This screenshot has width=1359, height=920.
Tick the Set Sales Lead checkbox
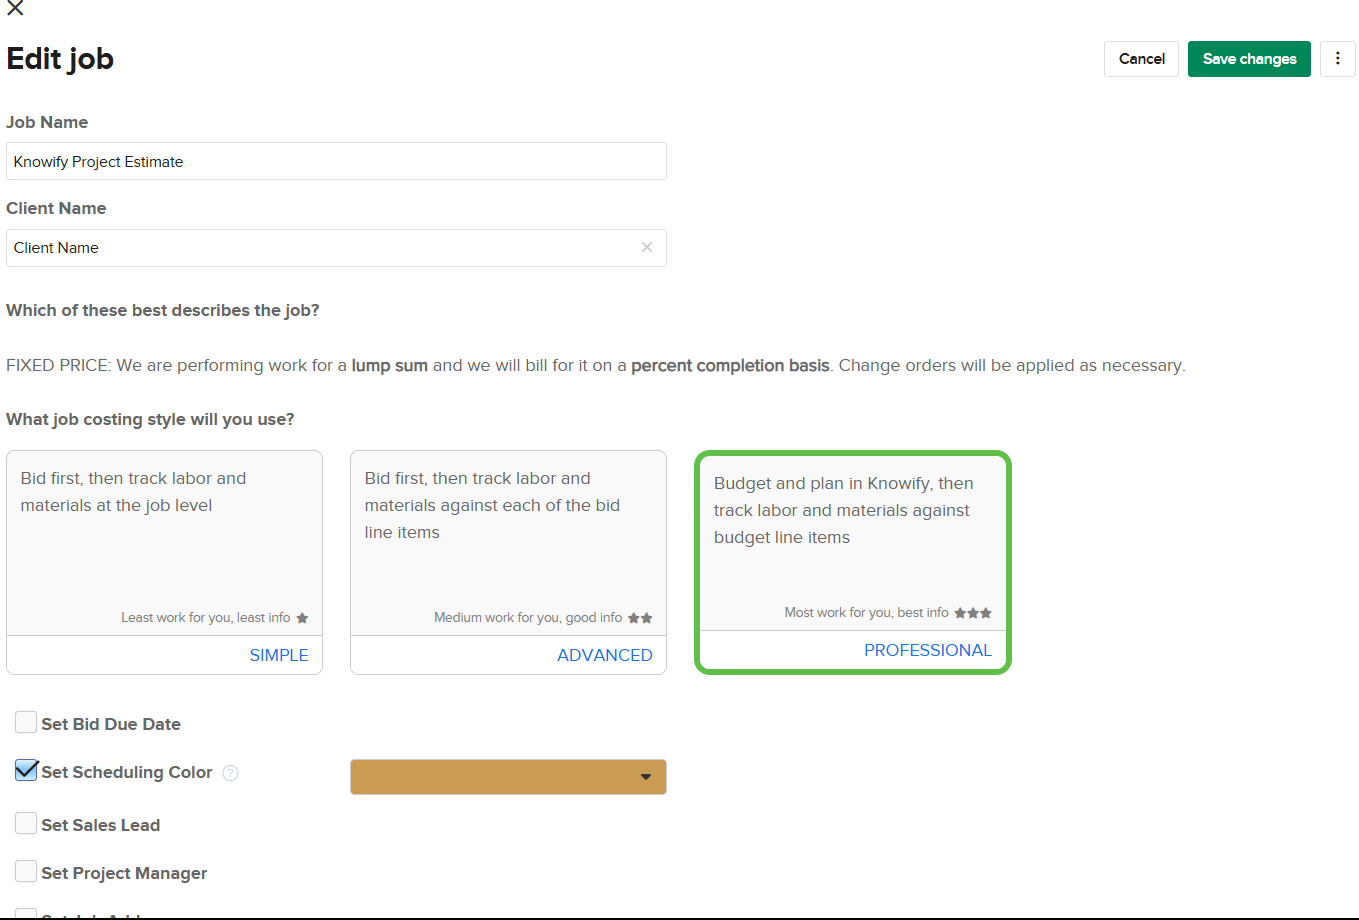[26, 824]
